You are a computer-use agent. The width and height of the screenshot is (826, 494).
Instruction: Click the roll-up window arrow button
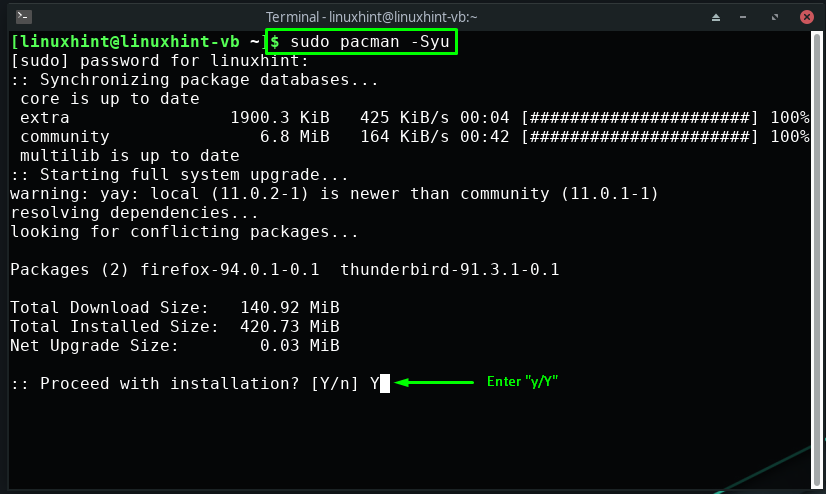[x=715, y=17]
